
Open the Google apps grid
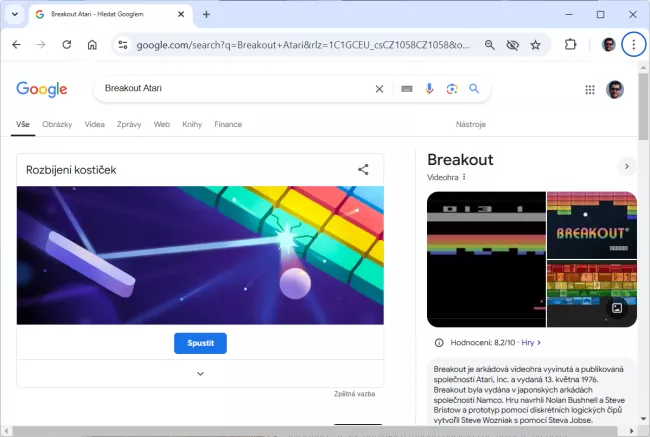(x=590, y=90)
